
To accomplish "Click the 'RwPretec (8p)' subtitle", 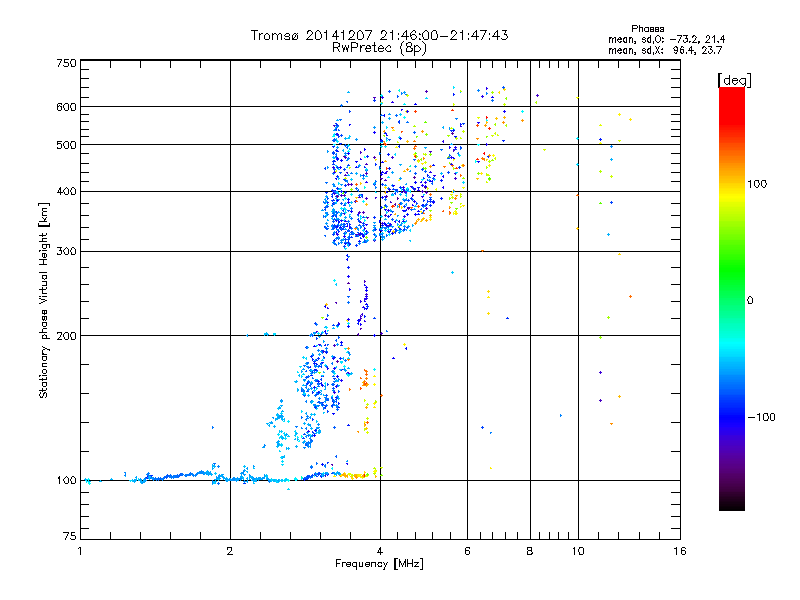I will 379,48.
